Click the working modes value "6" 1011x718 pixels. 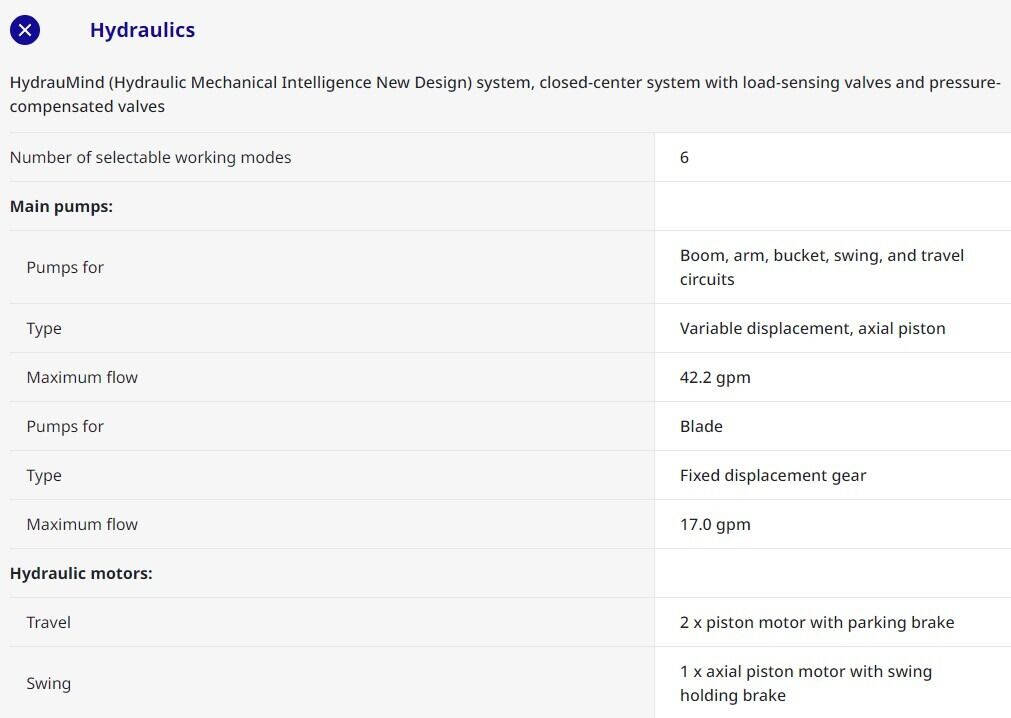point(684,157)
